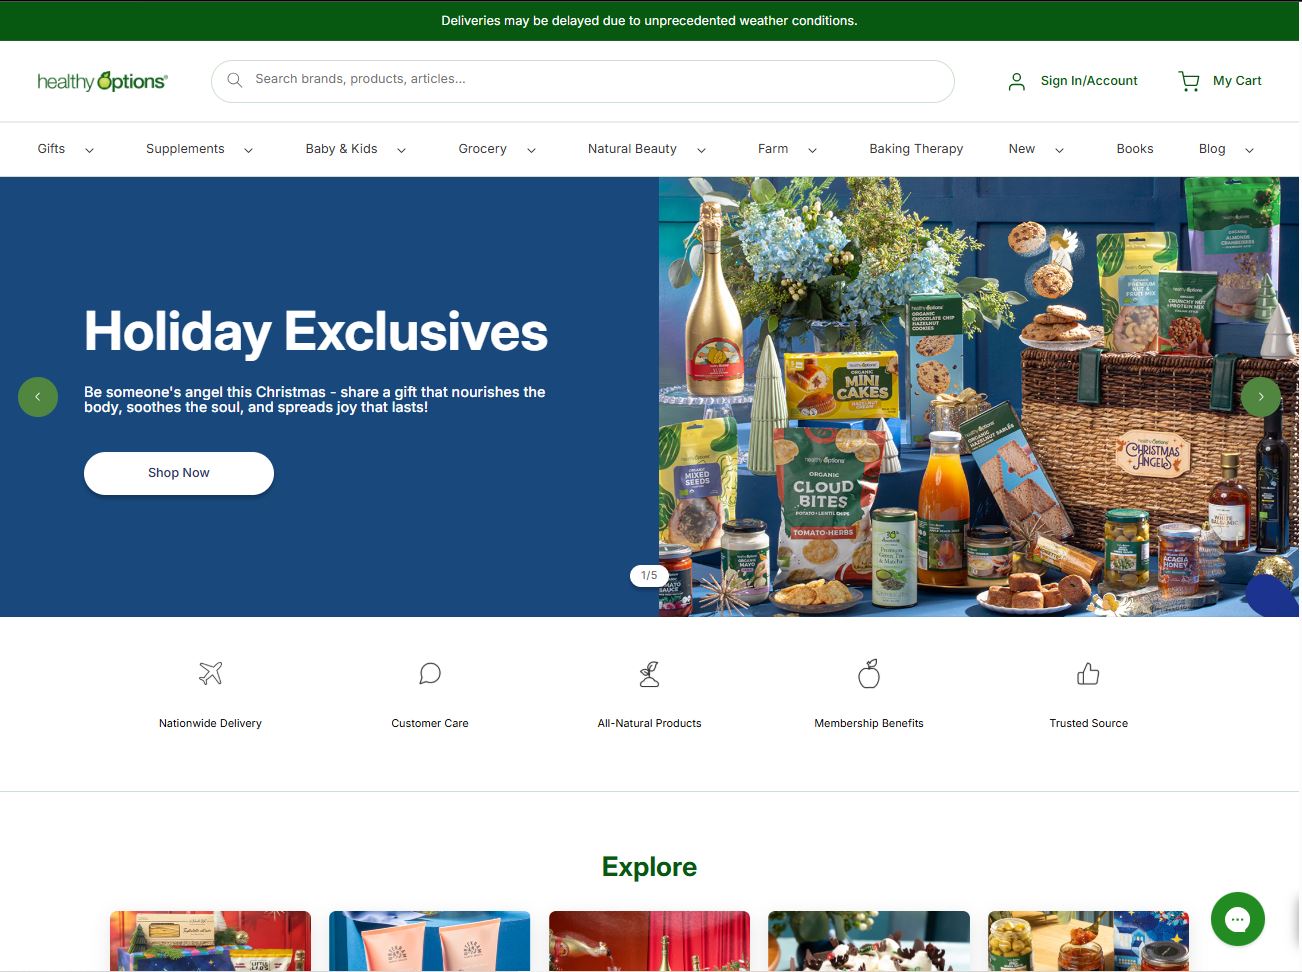This screenshot has width=1302, height=972.
Task: Expand the Gifts menu chevron
Action: [x=89, y=150]
